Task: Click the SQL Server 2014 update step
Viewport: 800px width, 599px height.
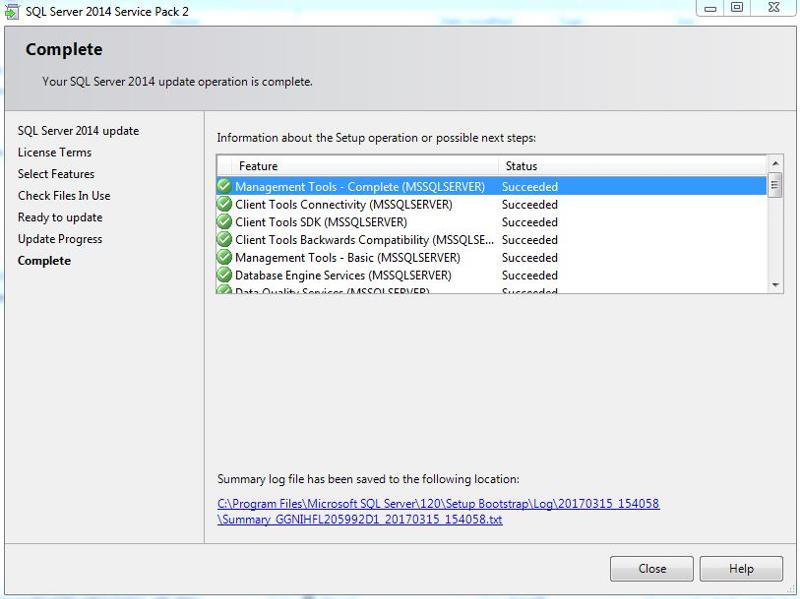Action: (x=78, y=131)
